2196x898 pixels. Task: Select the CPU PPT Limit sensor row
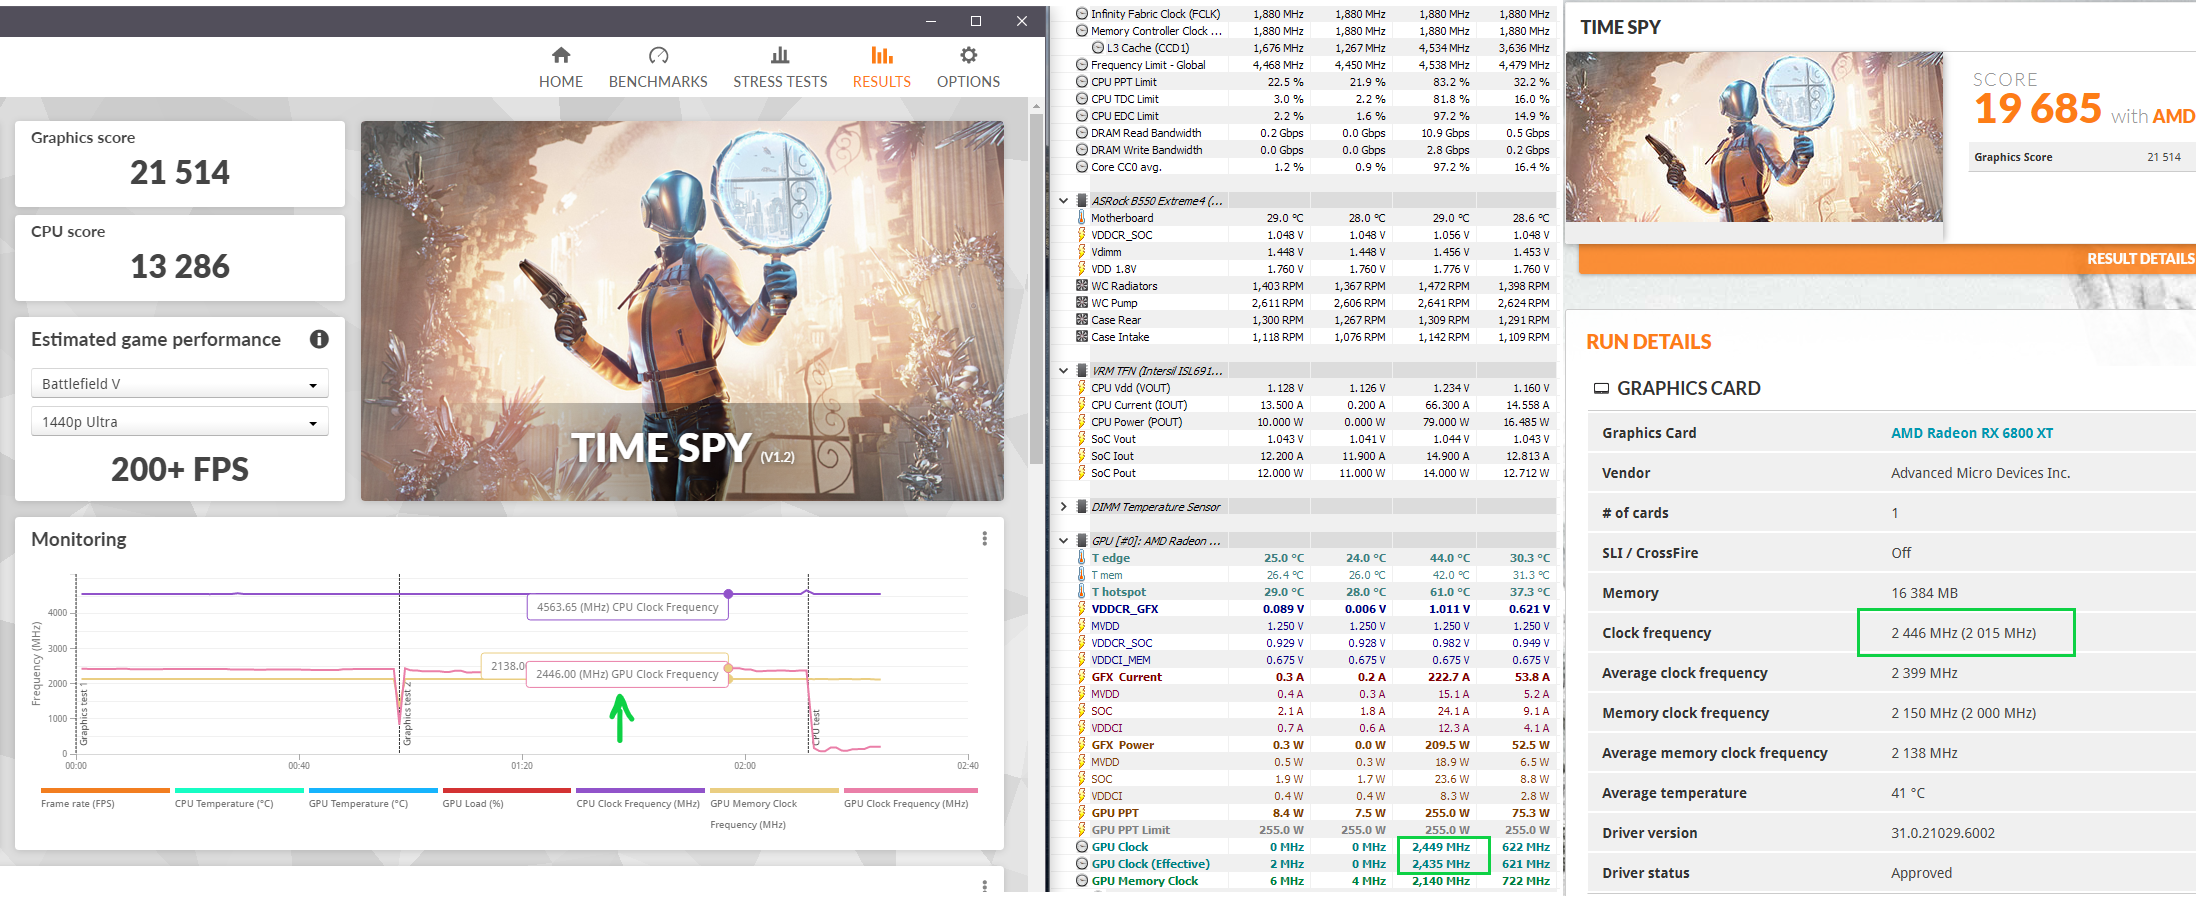[1314, 82]
